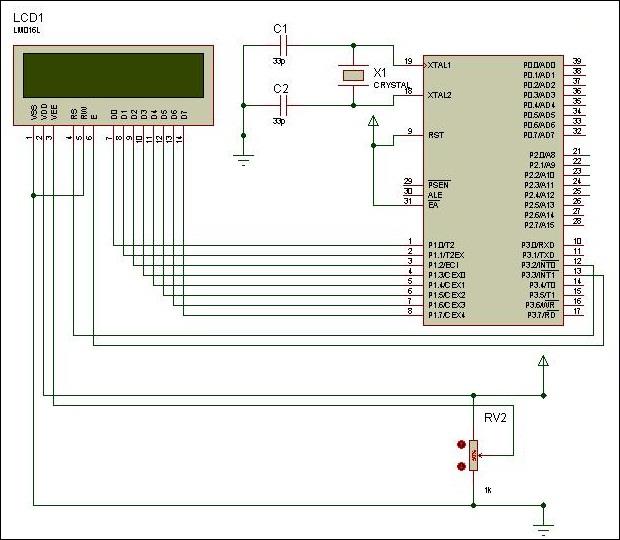Click pin number 19 at XTAL1
This screenshot has width=620, height=540.
(408, 61)
